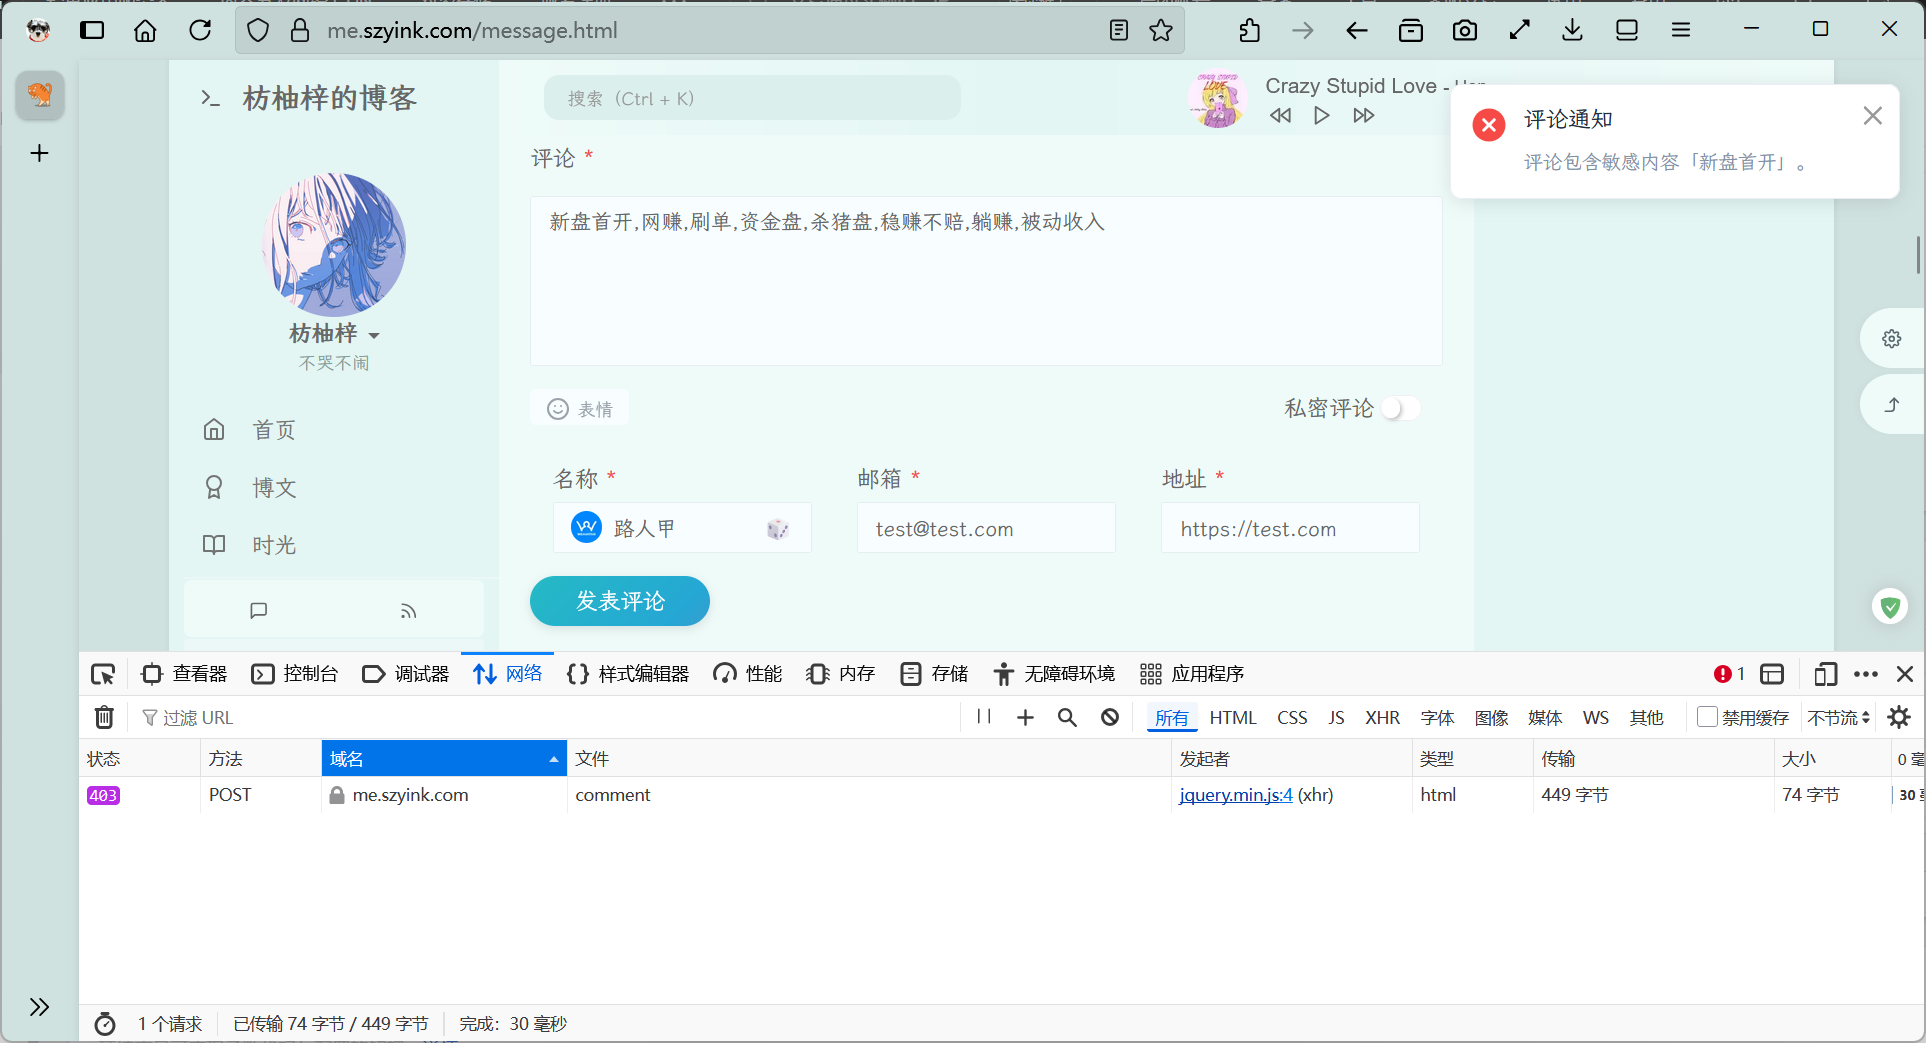This screenshot has width=1926, height=1043.
Task: Open the Storage (存储) panel
Action: [933, 673]
